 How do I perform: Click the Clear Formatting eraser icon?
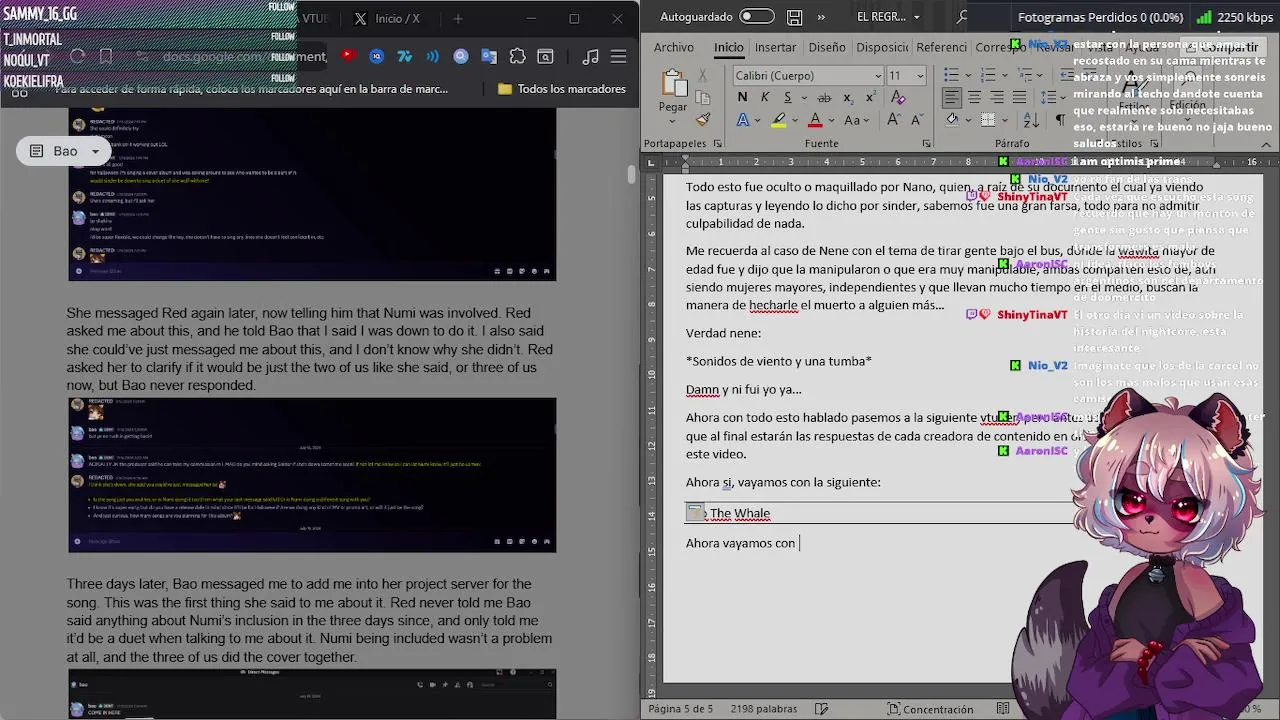click(898, 97)
